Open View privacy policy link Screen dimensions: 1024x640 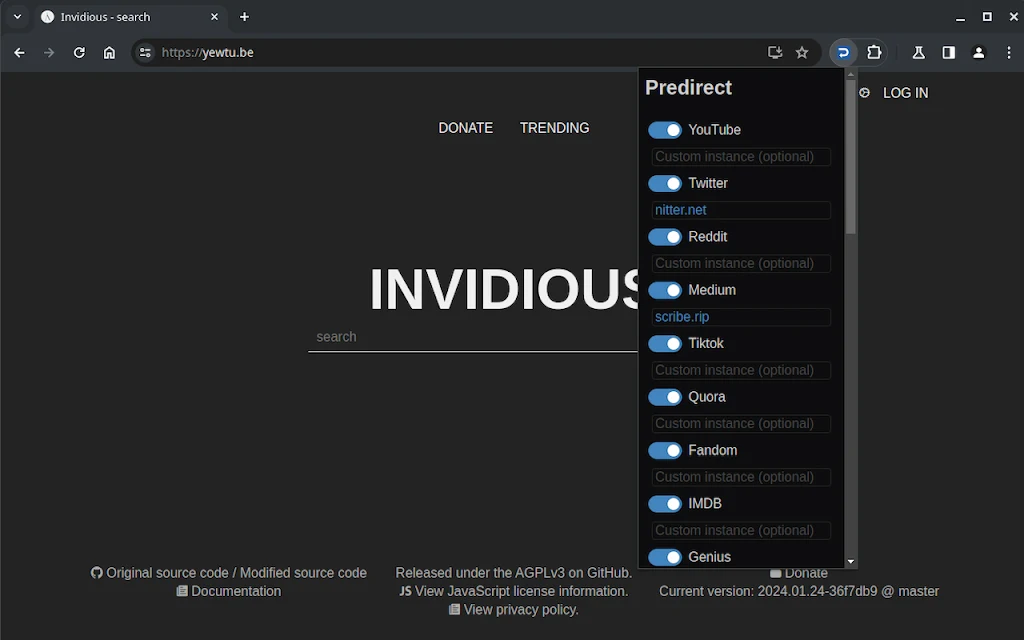pos(520,610)
